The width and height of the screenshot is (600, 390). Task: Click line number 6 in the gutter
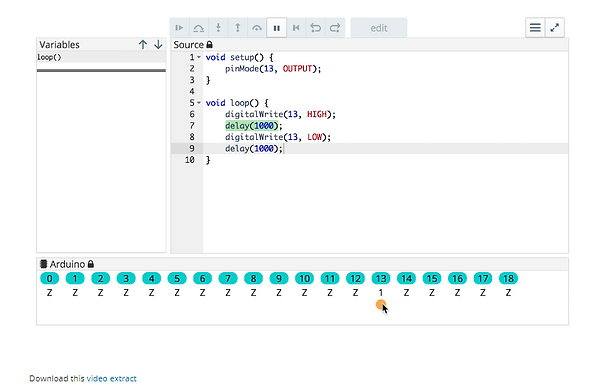[192, 114]
